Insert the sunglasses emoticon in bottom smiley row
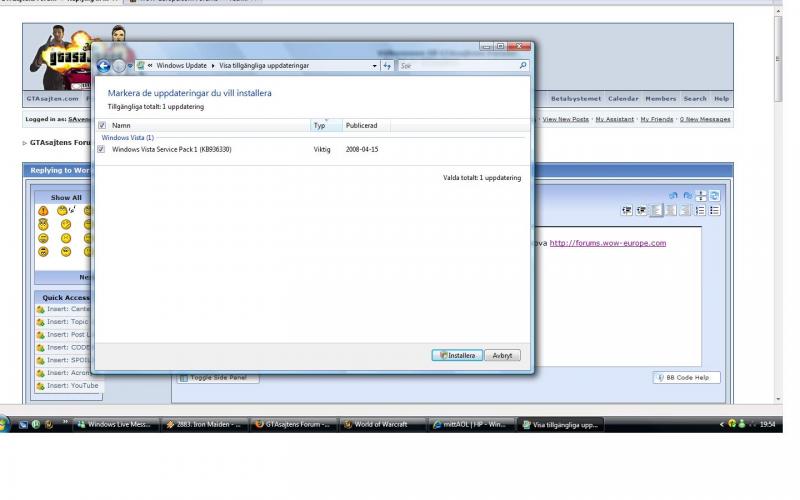800x500 pixels. coord(43,252)
